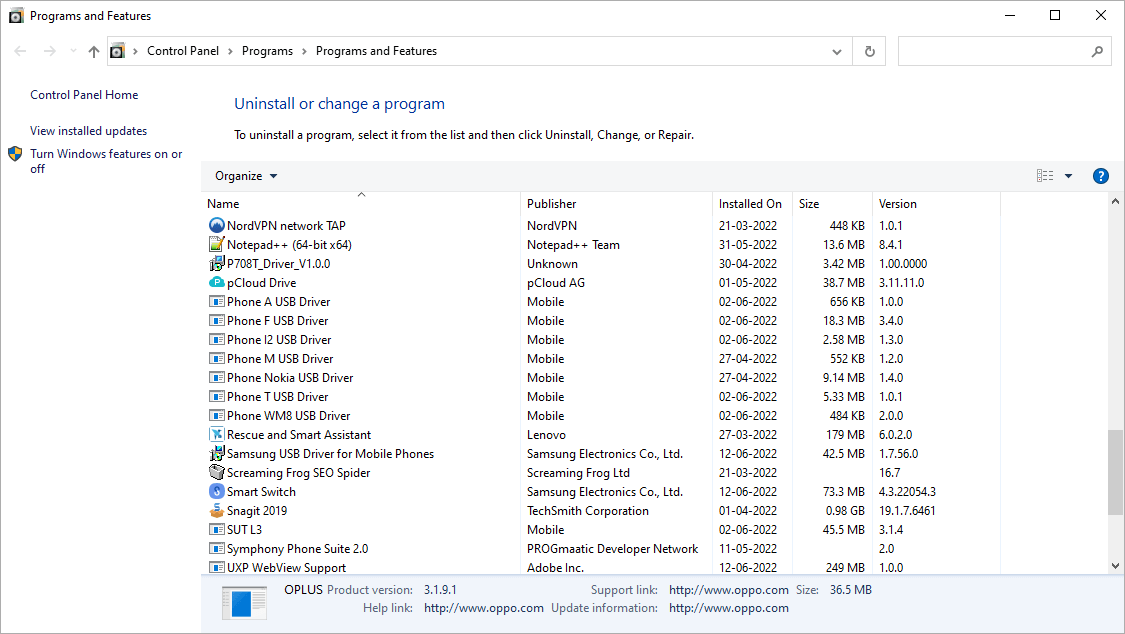Click the pCloud Drive icon
The image size is (1125, 634).
[x=217, y=283]
